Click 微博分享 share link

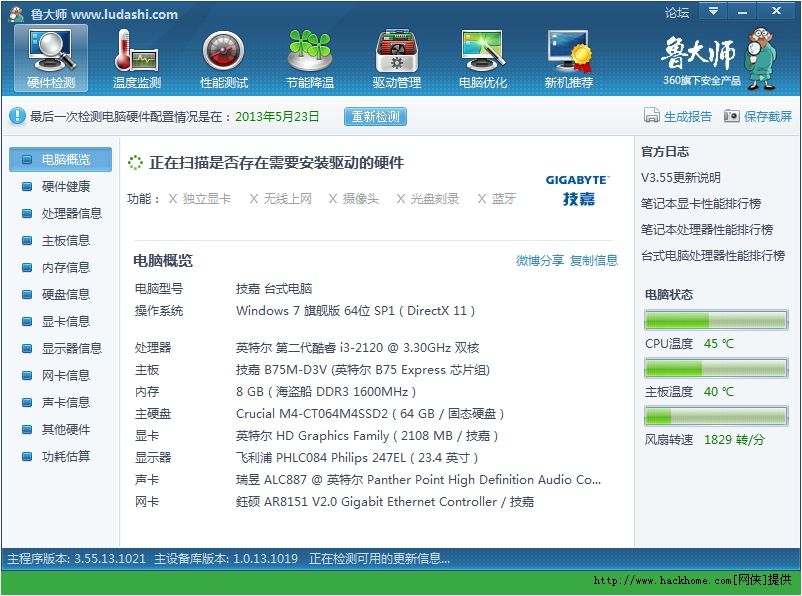pyautogui.click(x=540, y=260)
